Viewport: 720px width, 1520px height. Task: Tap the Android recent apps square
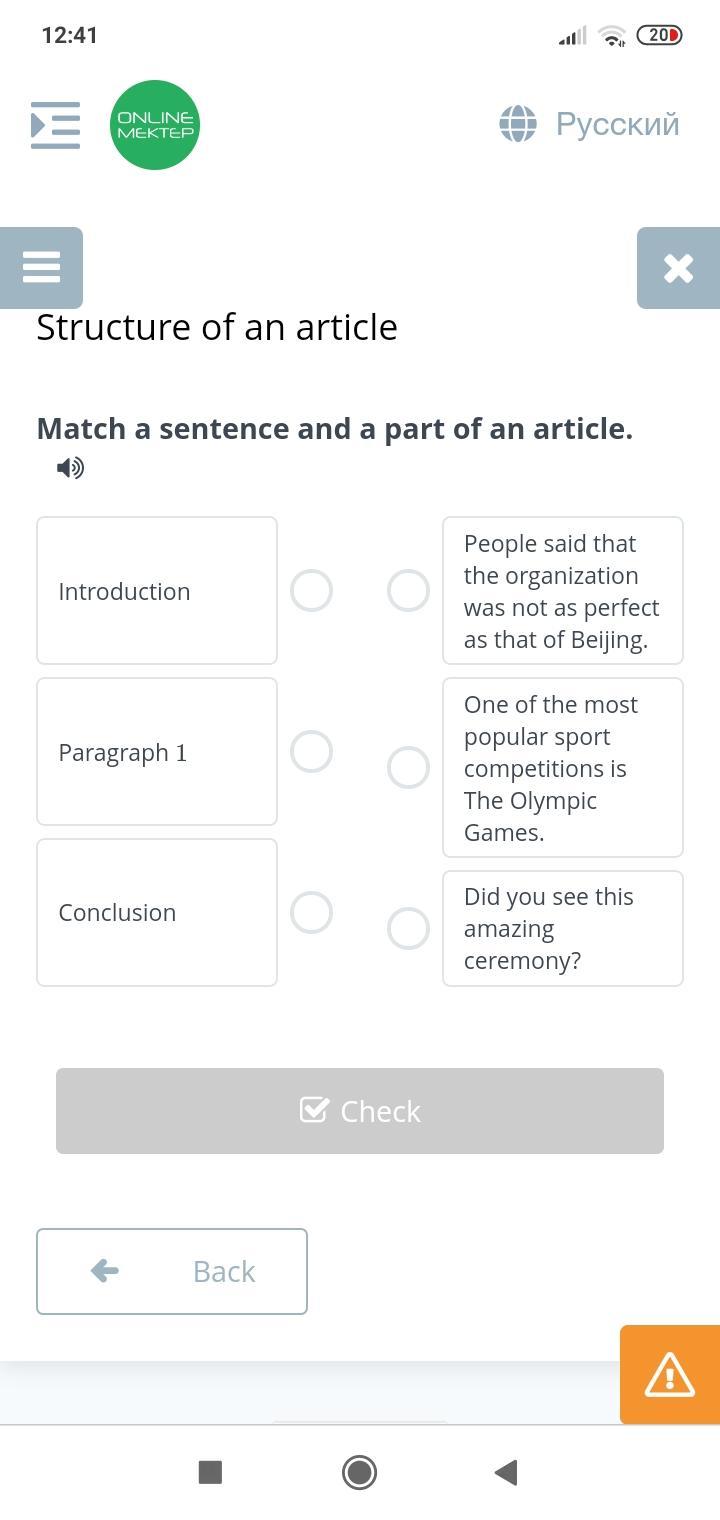click(210, 1472)
